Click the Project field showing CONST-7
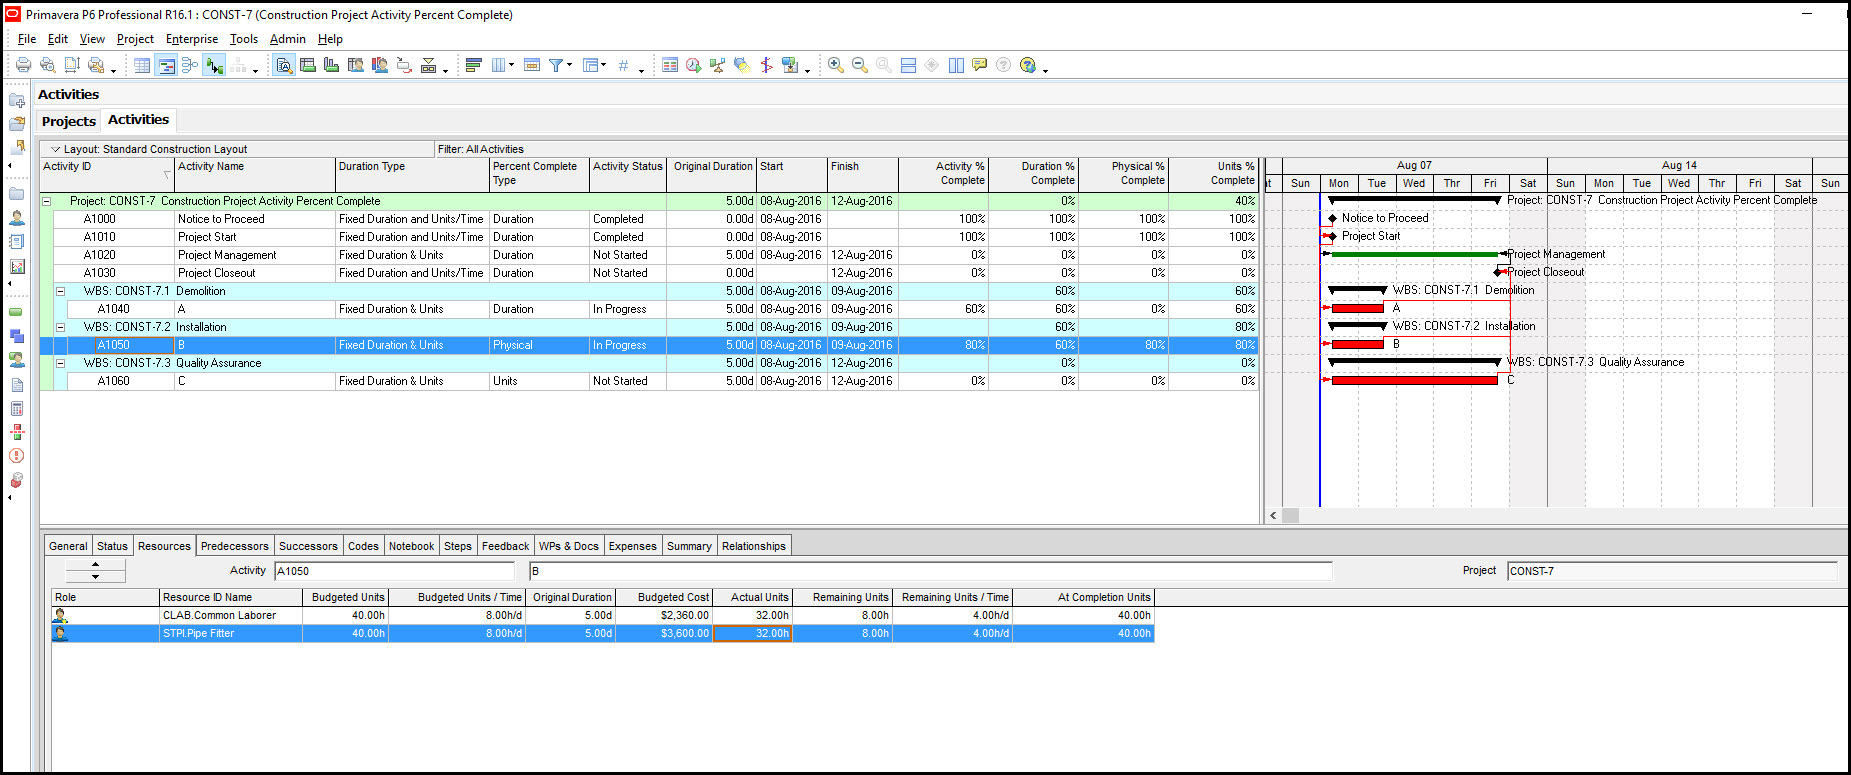The height and width of the screenshot is (775, 1851). (1672, 571)
